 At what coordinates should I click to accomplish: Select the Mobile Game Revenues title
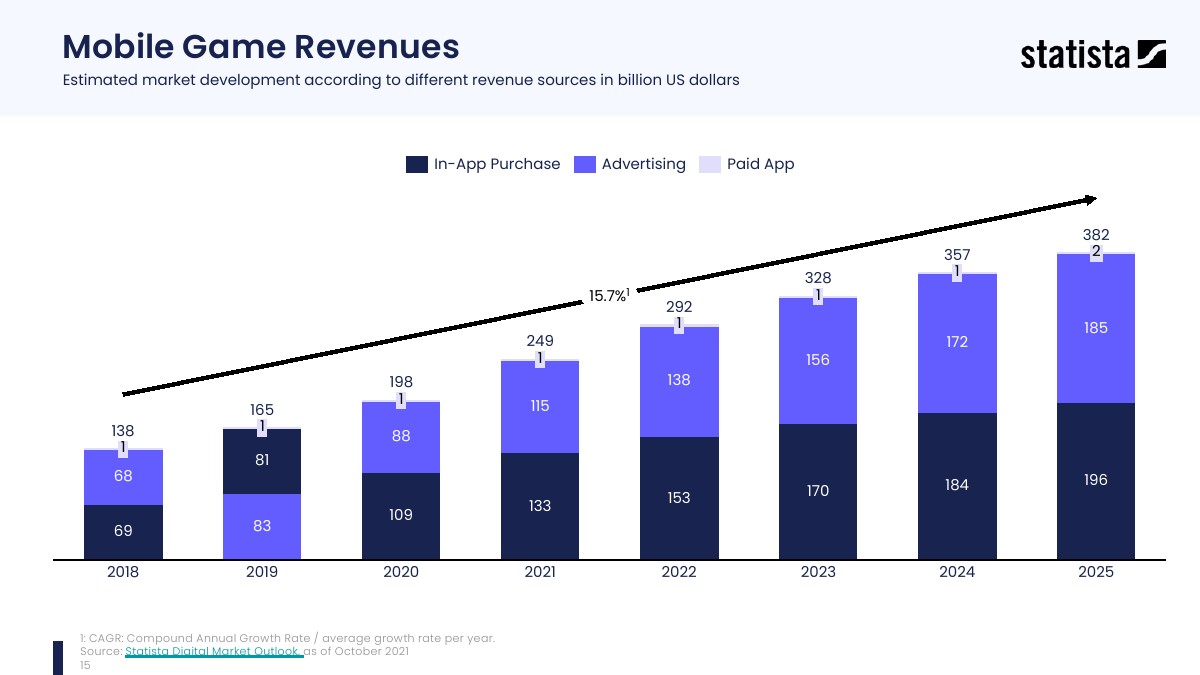pyautogui.click(x=261, y=46)
